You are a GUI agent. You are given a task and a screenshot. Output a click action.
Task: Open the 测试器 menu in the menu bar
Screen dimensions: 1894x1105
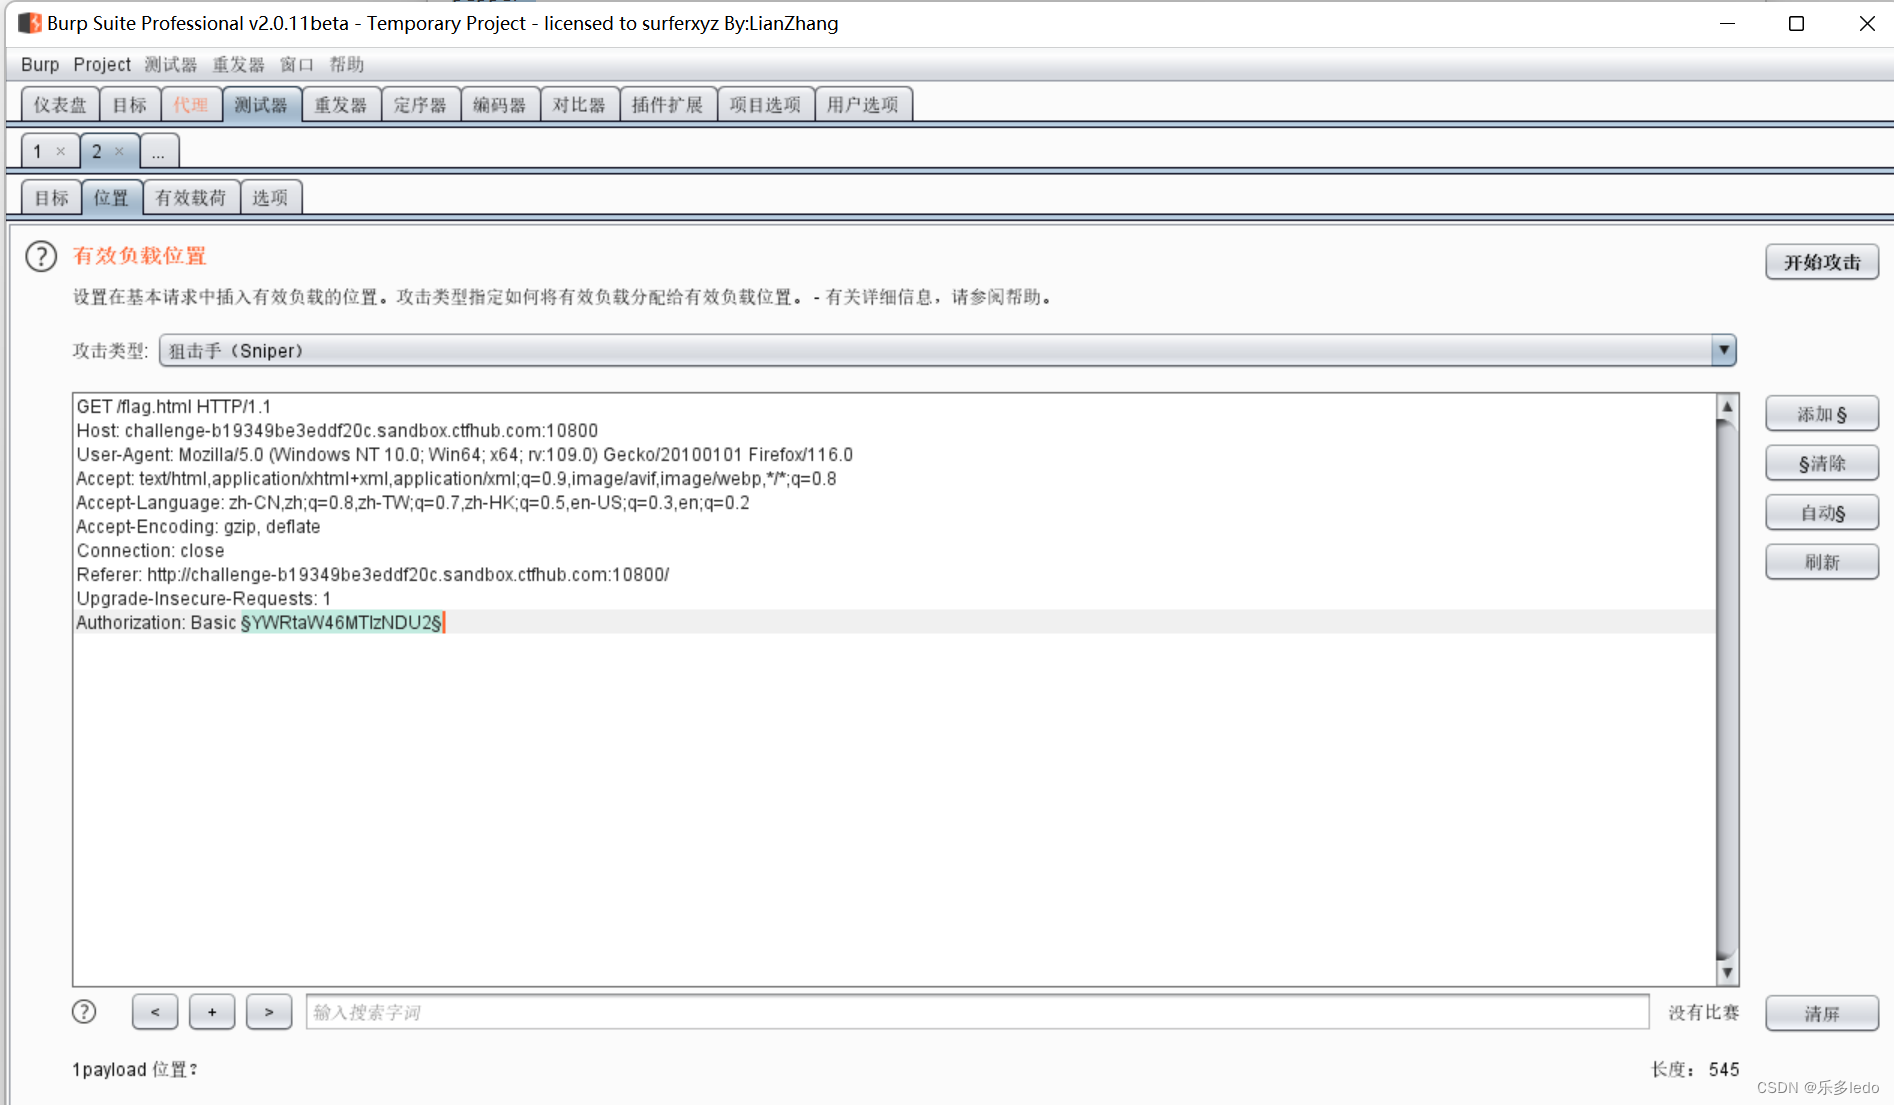[x=170, y=64]
